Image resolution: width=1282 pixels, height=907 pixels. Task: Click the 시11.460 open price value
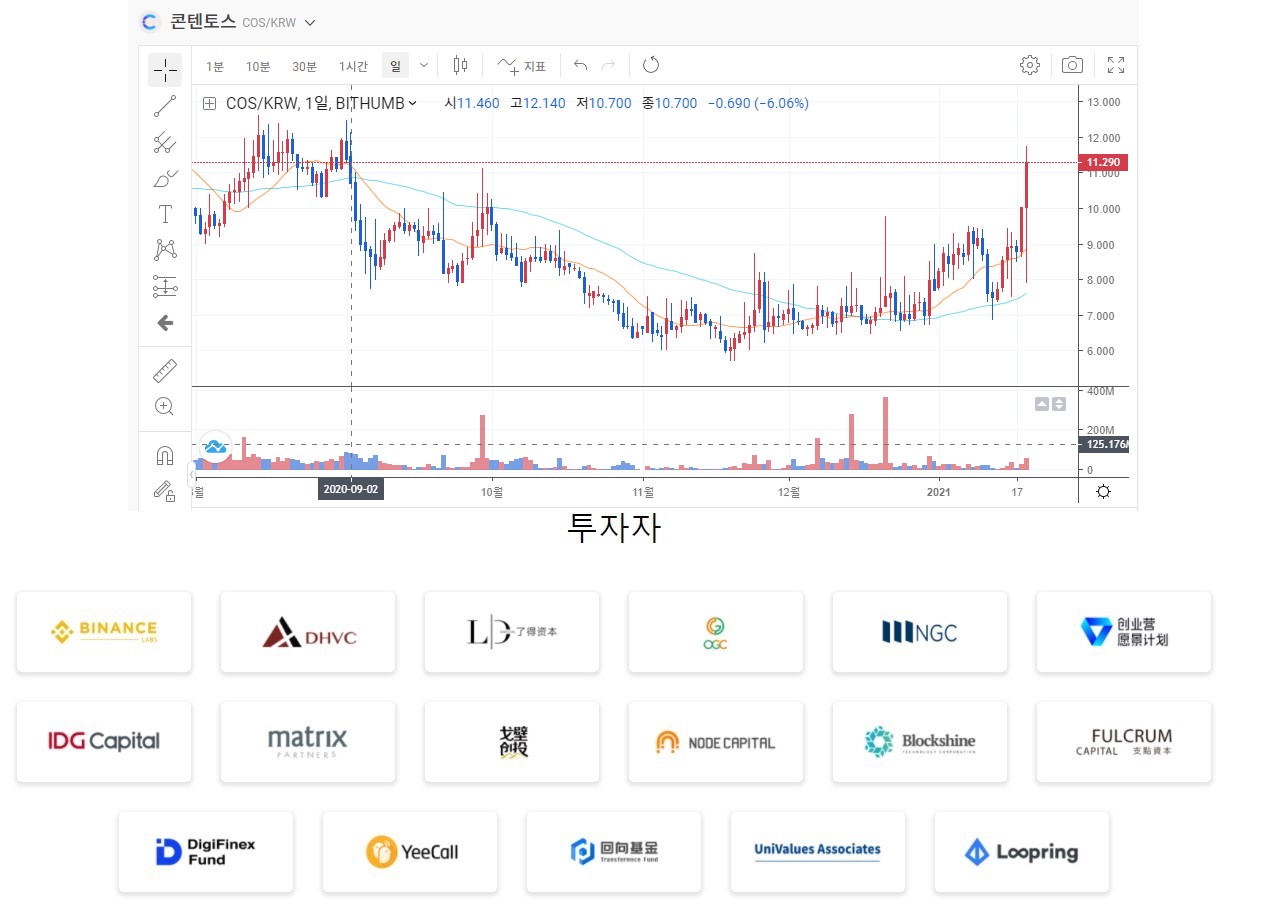click(471, 103)
